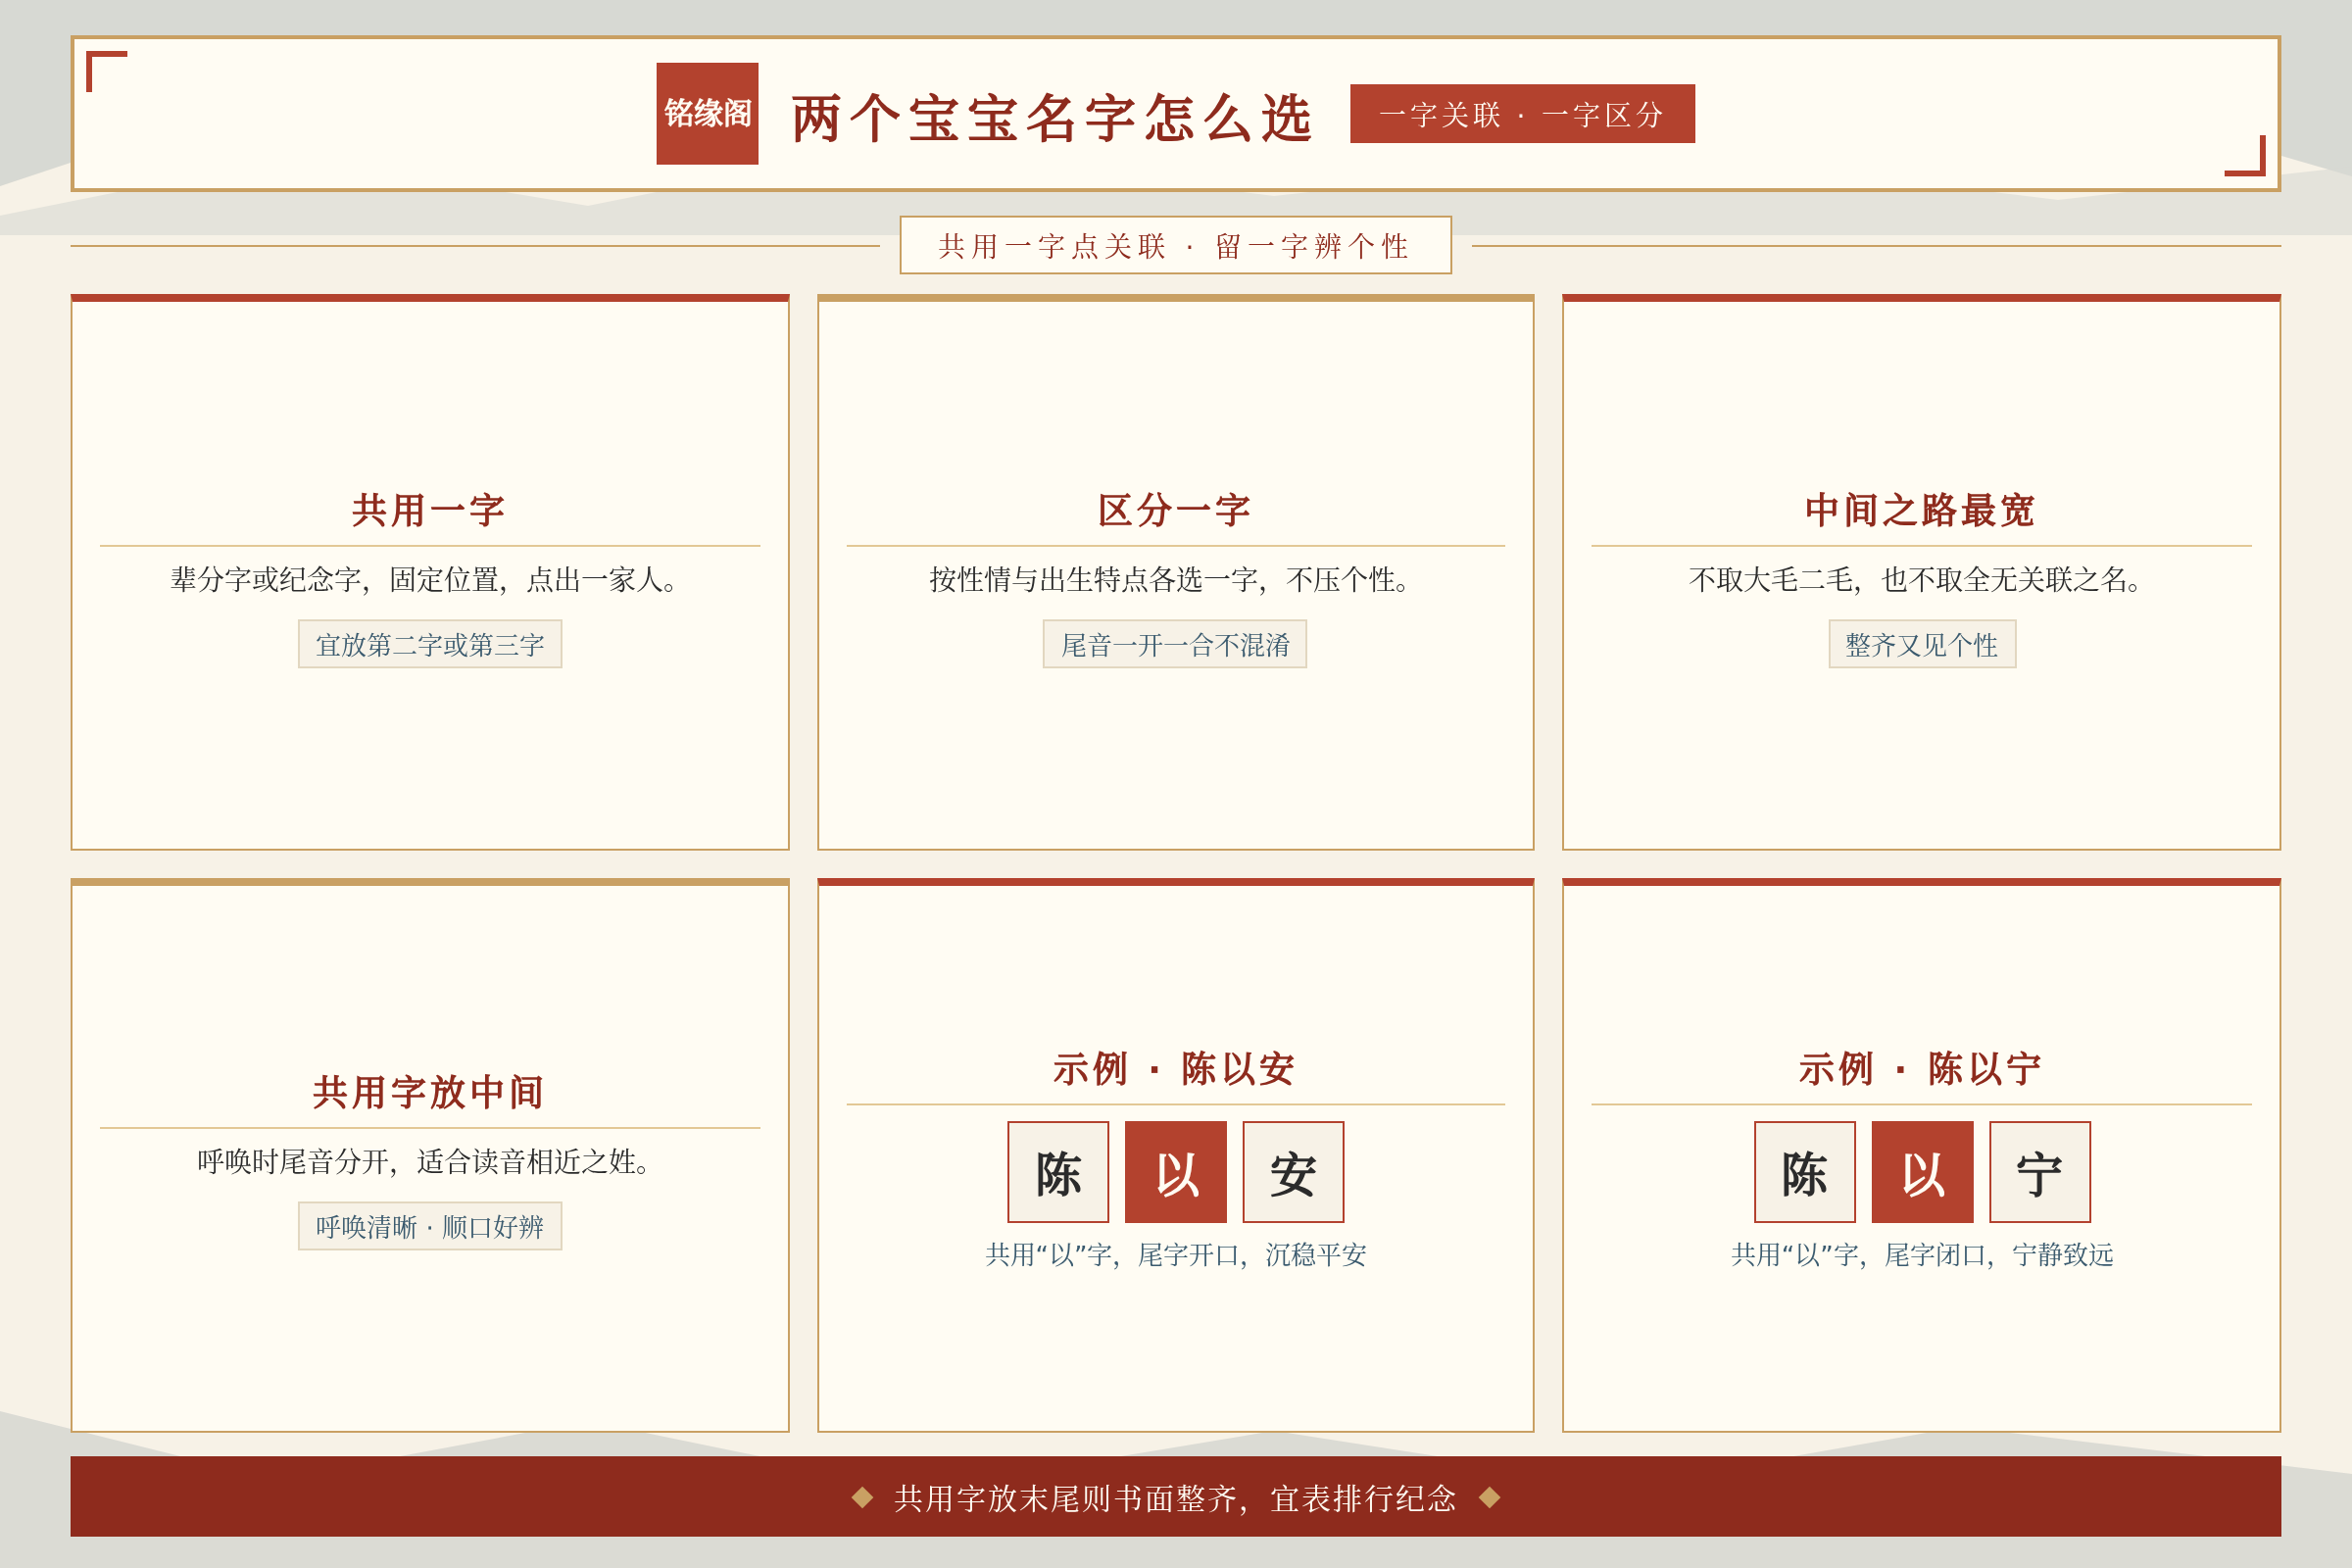Click the 铭缘阁 red seal logo
The width and height of the screenshot is (2352, 1568).
click(707, 113)
